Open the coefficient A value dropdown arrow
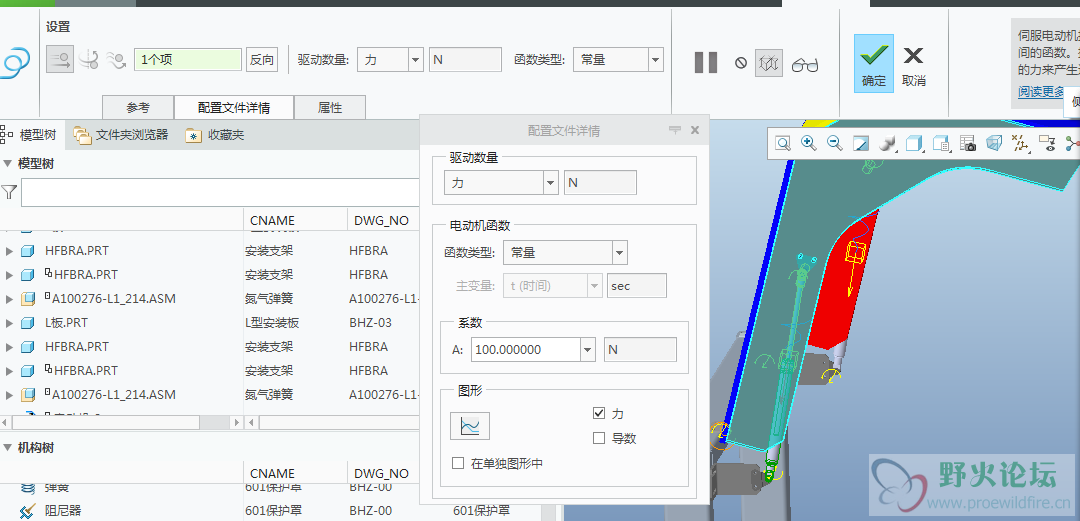The width and height of the screenshot is (1080, 521). (x=588, y=349)
